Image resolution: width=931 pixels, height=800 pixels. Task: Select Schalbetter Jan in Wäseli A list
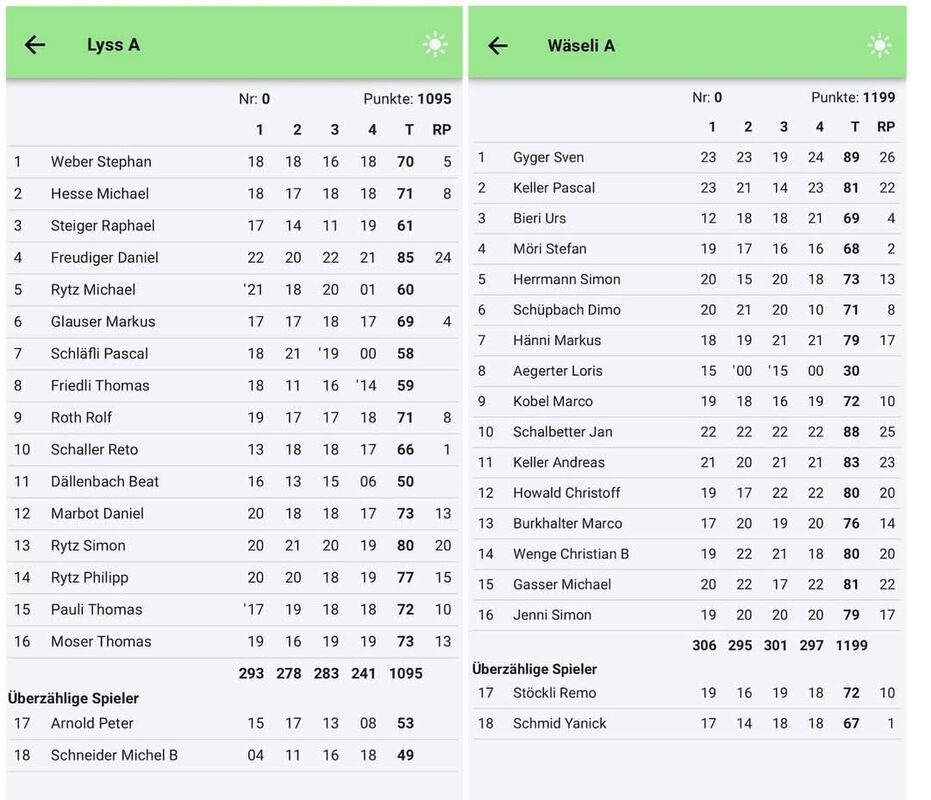pyautogui.click(x=562, y=432)
